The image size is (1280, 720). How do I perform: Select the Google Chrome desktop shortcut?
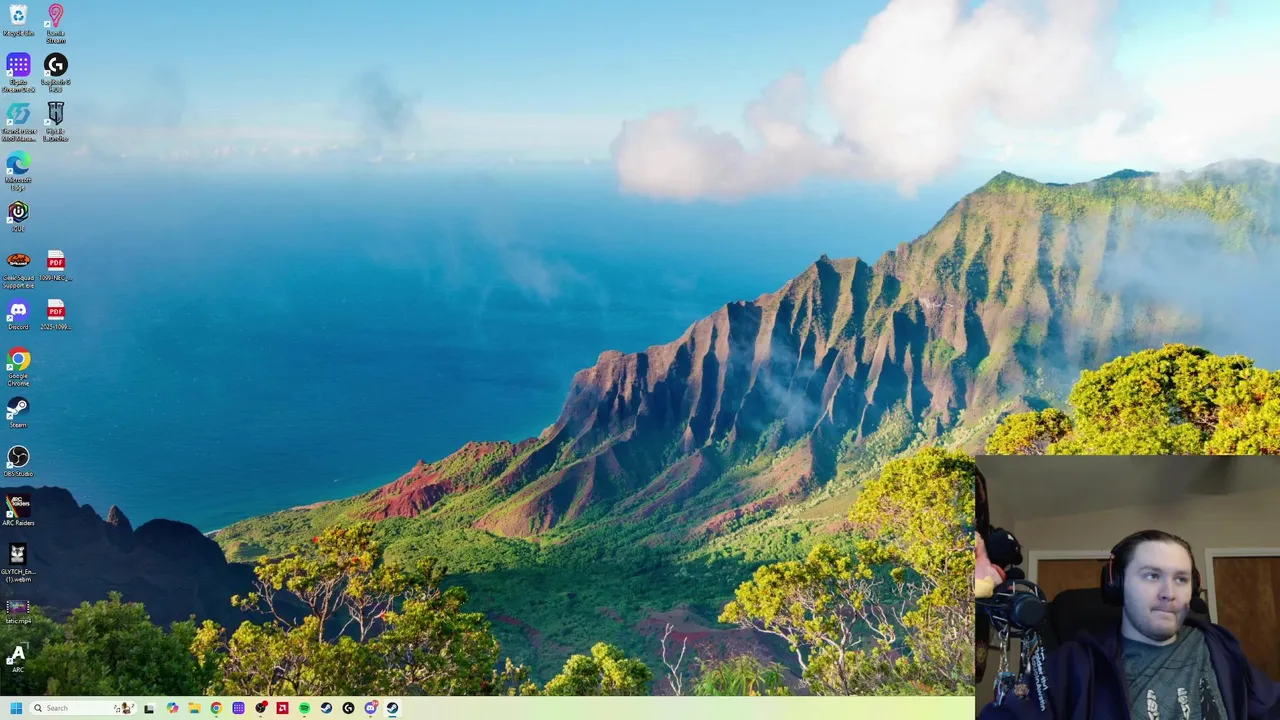click(x=18, y=366)
